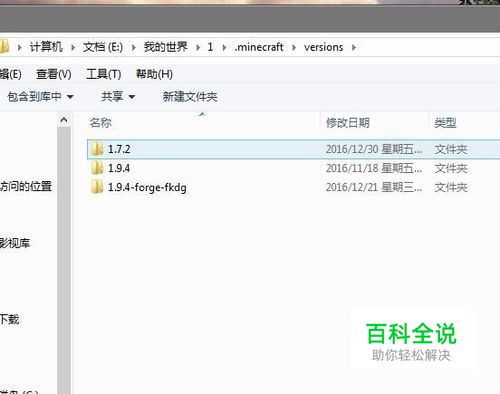Click the 2016/11/18 date of 1.9.4

point(374,168)
